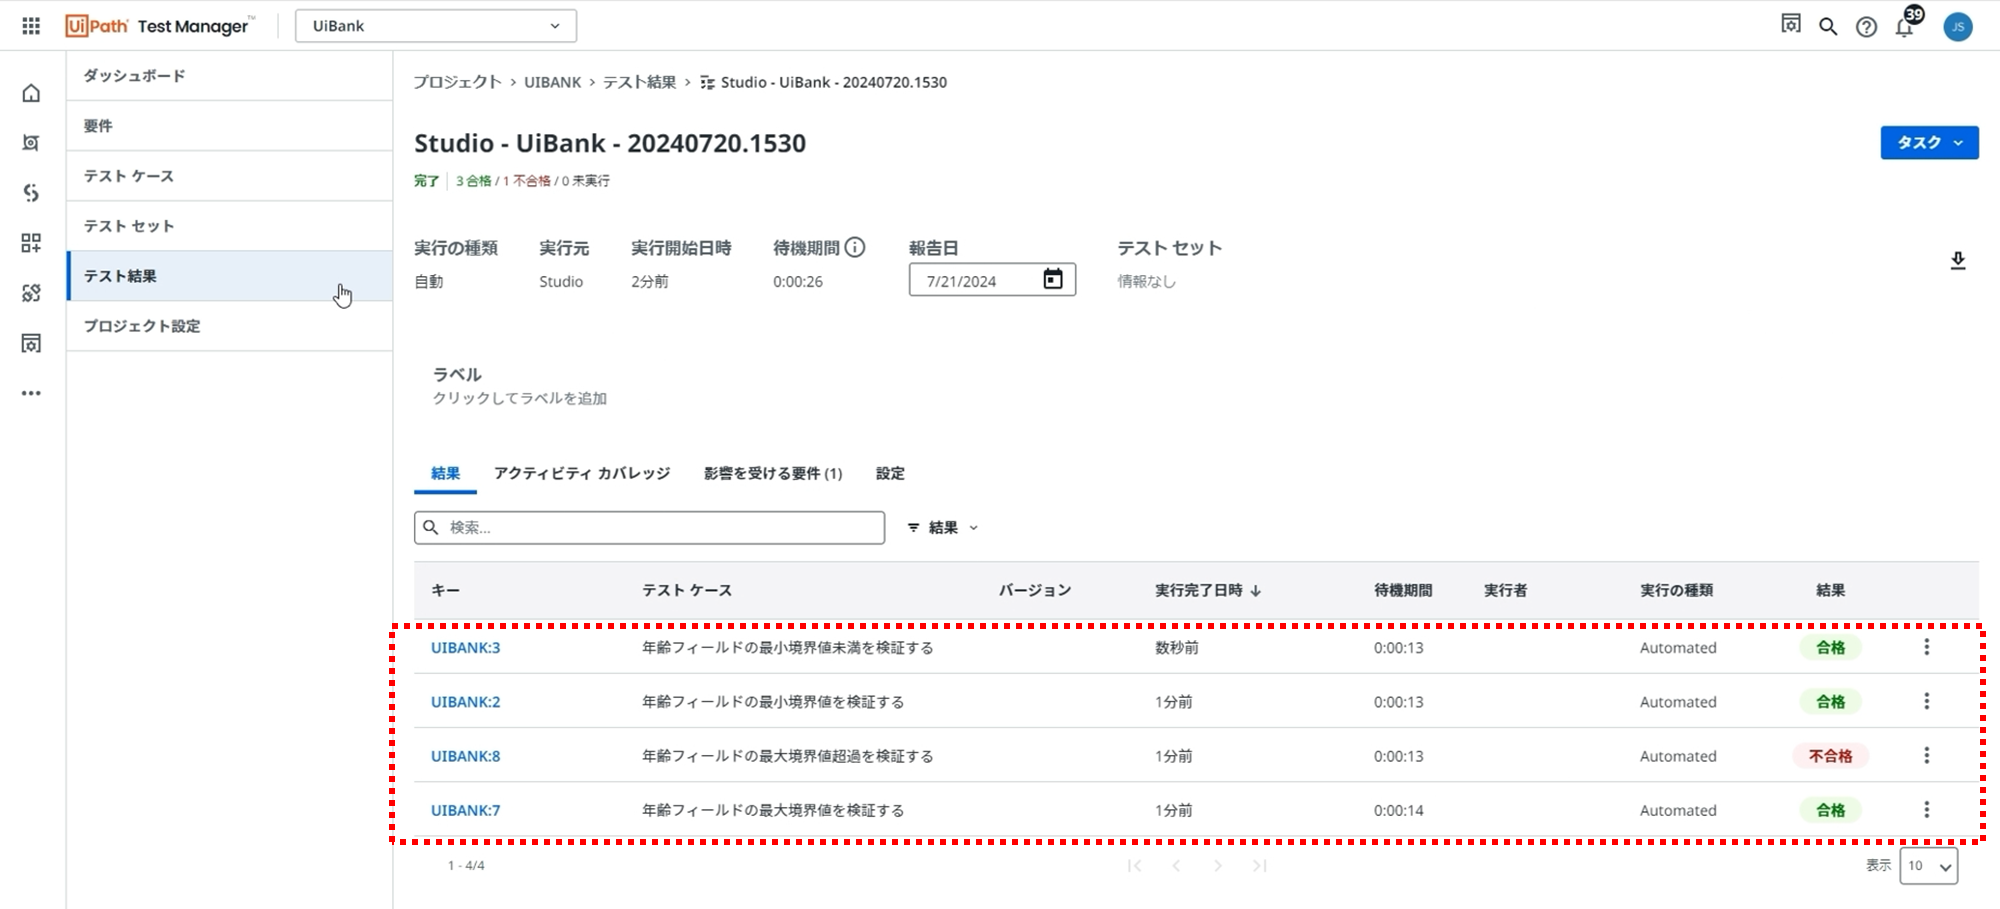Open the more options menu for UIBANK:7
2000x909 pixels.
pyautogui.click(x=1926, y=809)
